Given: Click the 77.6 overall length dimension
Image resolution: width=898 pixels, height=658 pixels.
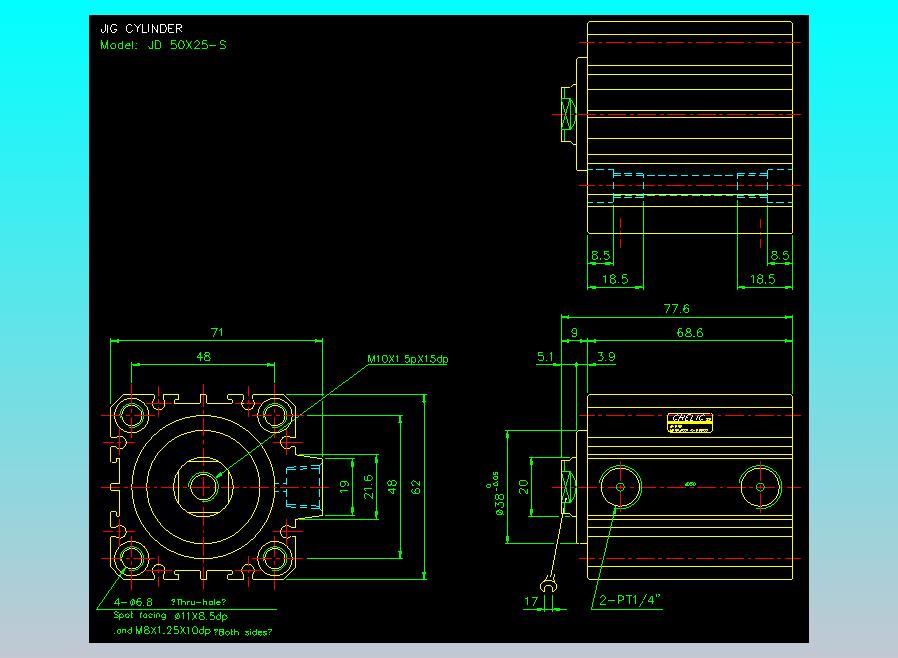Looking at the screenshot, I should point(676,309).
